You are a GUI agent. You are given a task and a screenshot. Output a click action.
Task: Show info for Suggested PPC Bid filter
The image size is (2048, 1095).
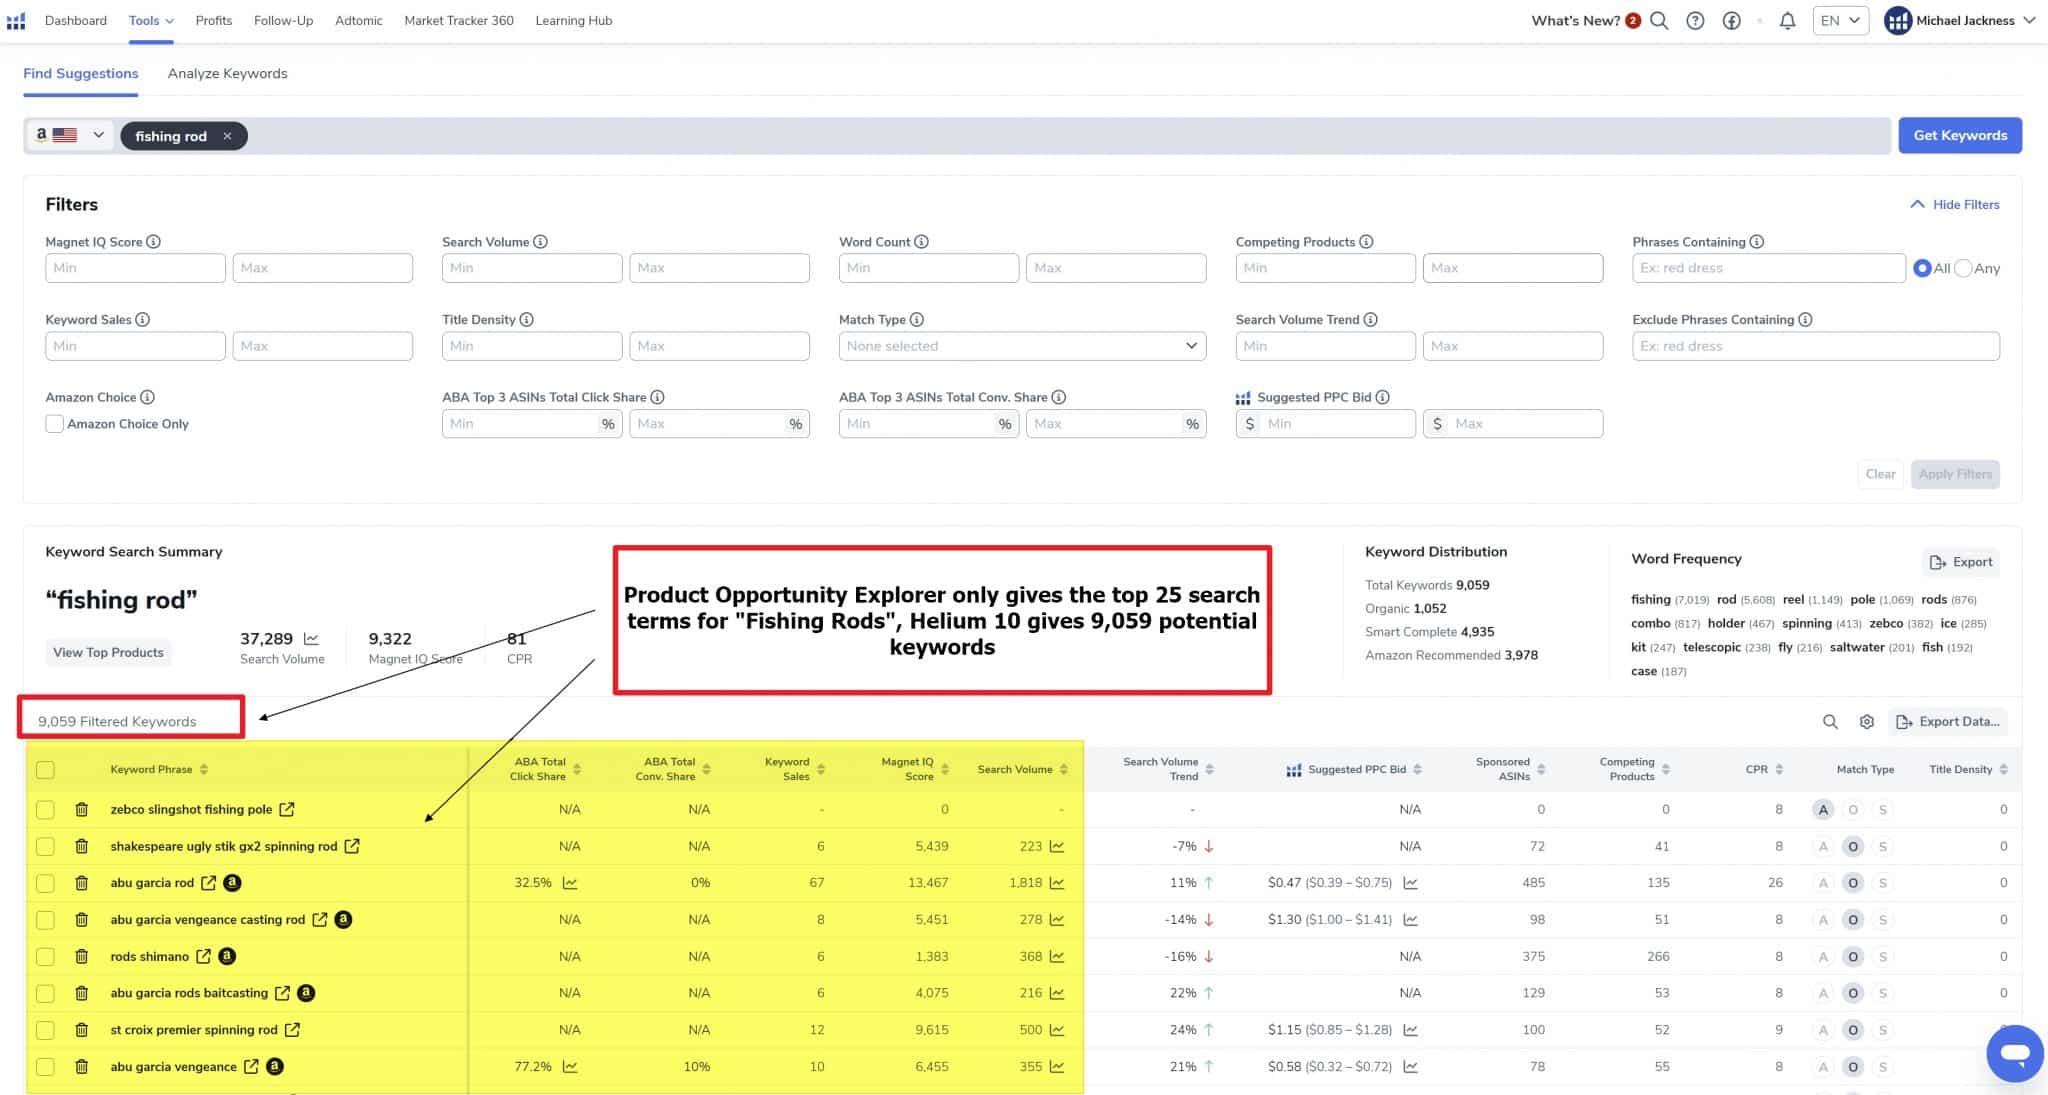pyautogui.click(x=1382, y=397)
